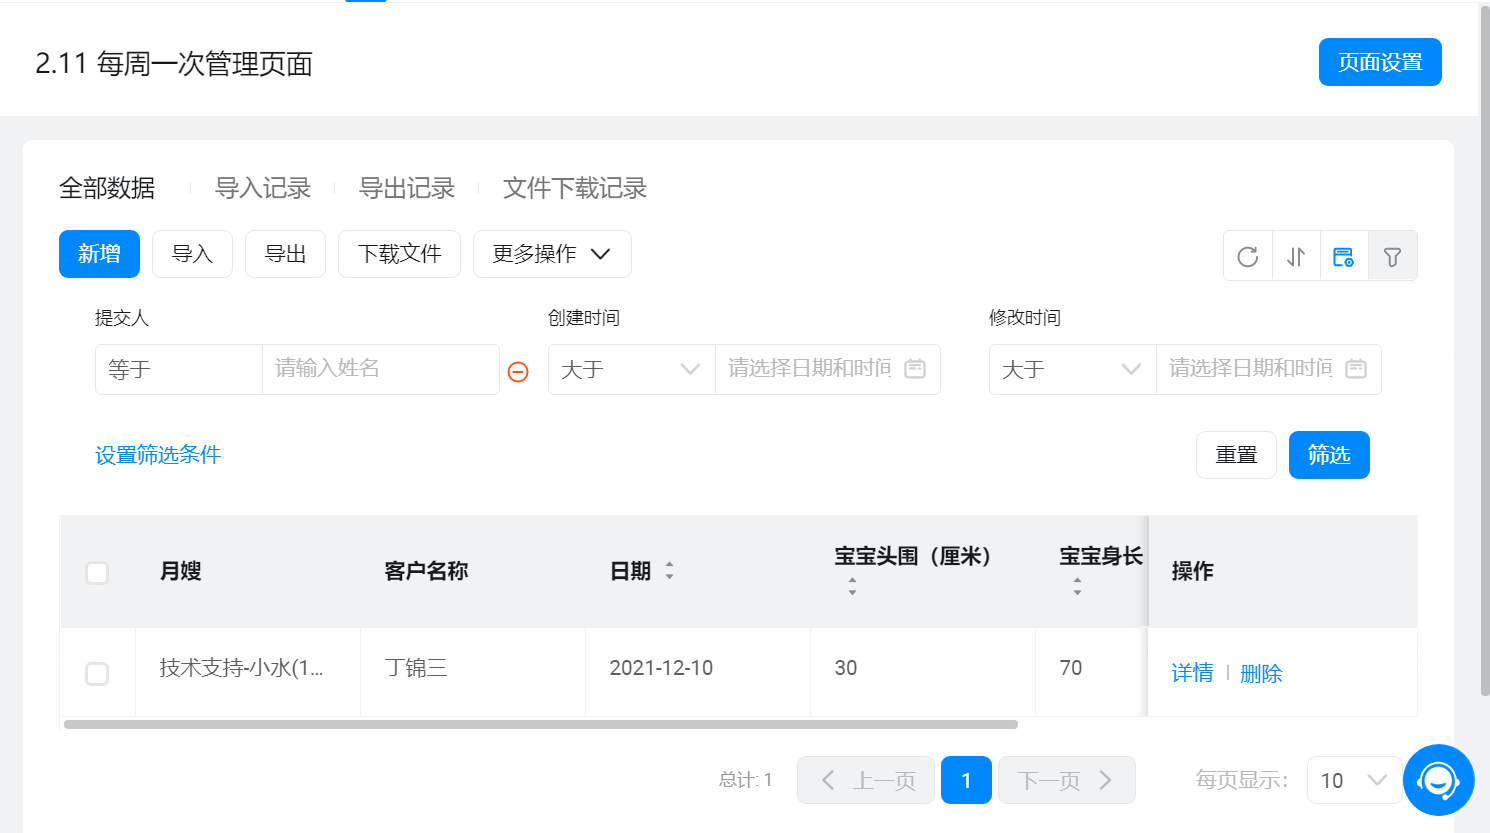Sort by 宝宝头围（厘米） column arrows
The width and height of the screenshot is (1490, 833).
click(x=852, y=587)
